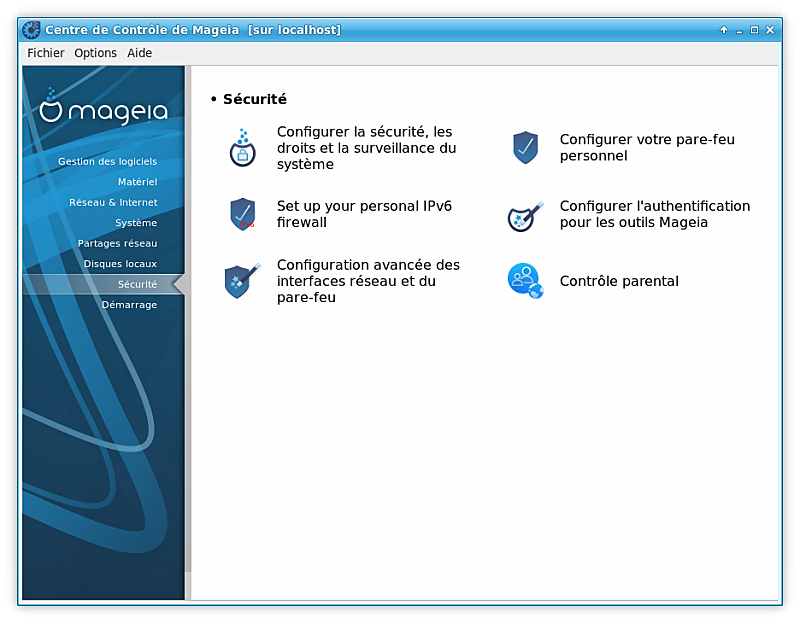Click the Mageia logo in sidebar
Image resolution: width=800 pixels, height=623 pixels.
coord(104,108)
